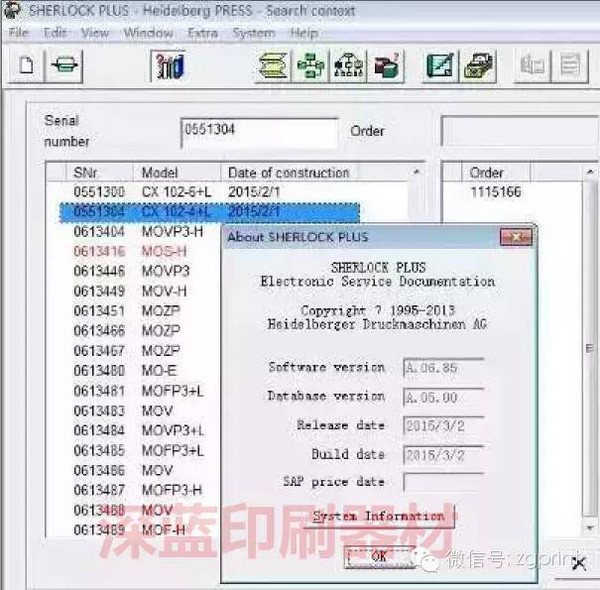600x590 pixels.
Task: Close the About SHERLOCK PLUS dialog
Action: point(515,237)
